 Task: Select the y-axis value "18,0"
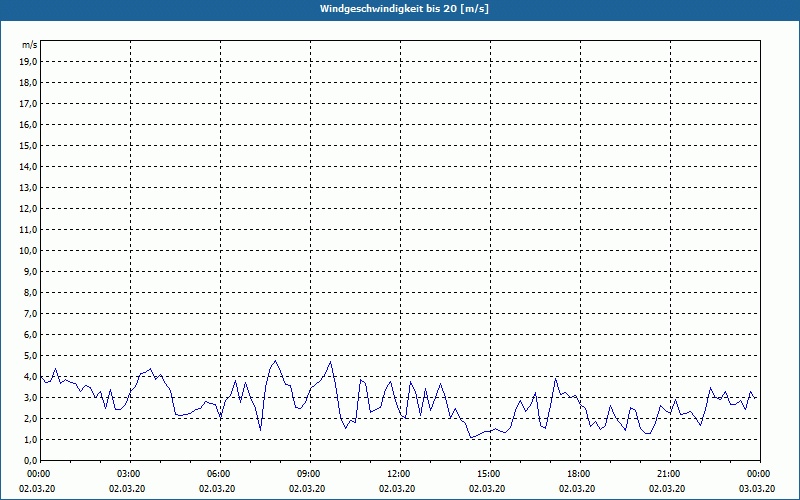point(28,83)
